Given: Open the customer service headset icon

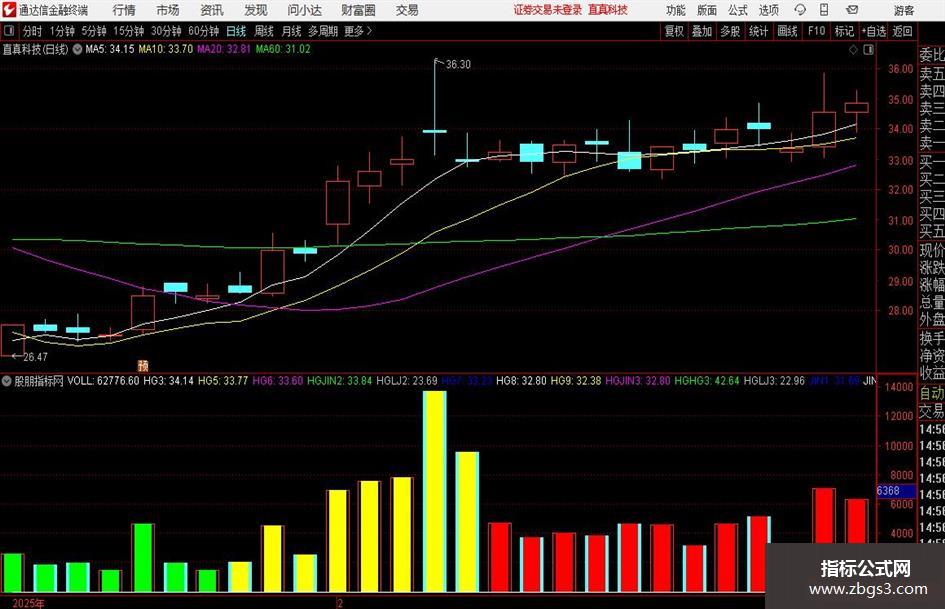Looking at the screenshot, I should [800, 10].
